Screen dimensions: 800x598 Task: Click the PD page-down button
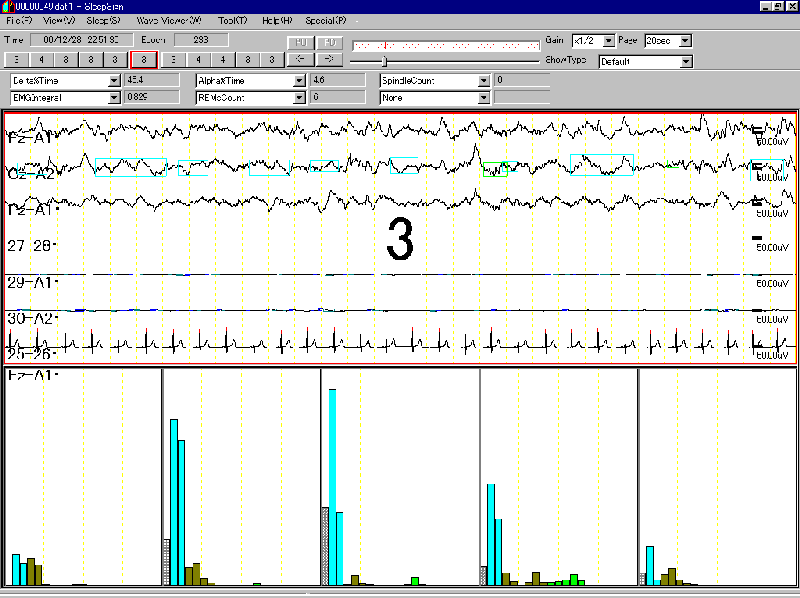tap(330, 42)
